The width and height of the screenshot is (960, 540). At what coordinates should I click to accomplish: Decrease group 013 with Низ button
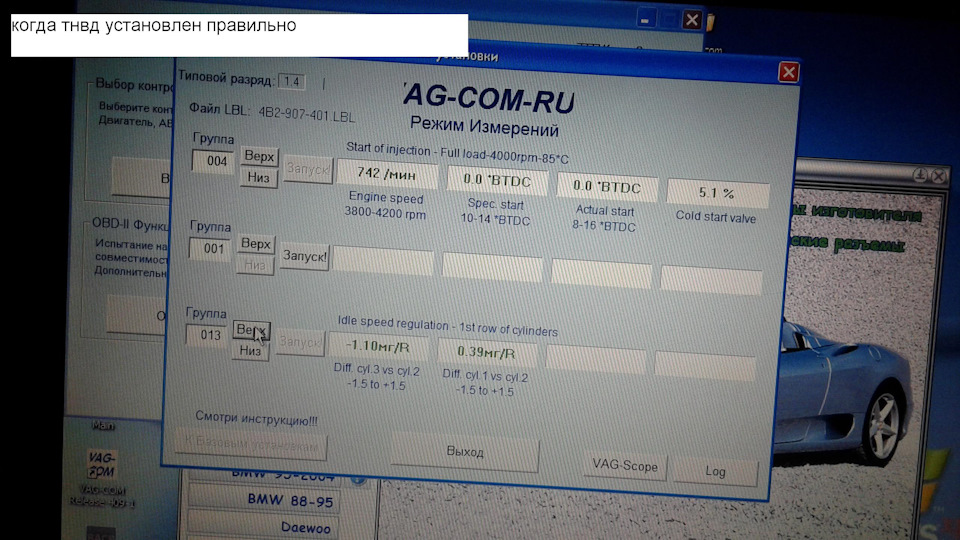coord(250,350)
